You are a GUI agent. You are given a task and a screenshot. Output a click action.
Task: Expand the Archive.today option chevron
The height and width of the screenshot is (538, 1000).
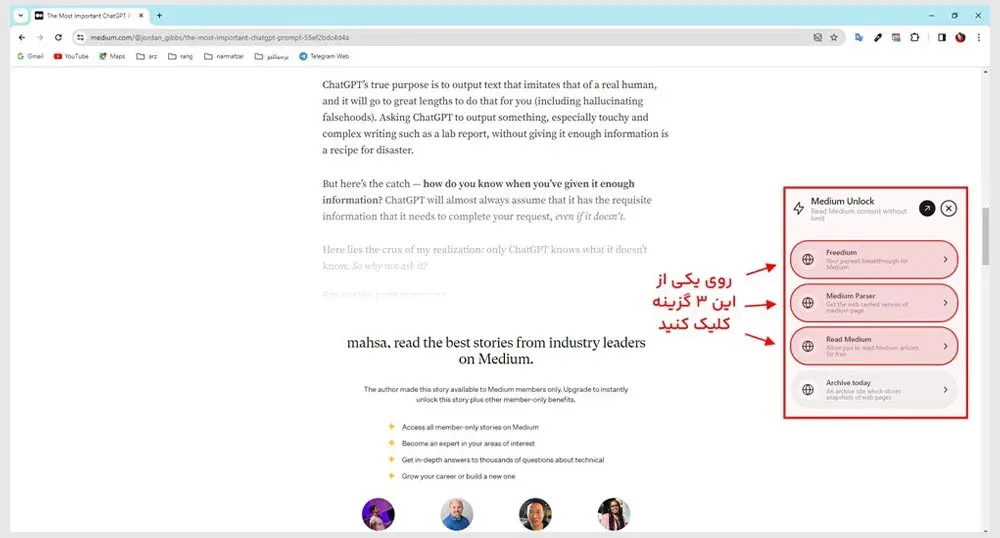945,389
